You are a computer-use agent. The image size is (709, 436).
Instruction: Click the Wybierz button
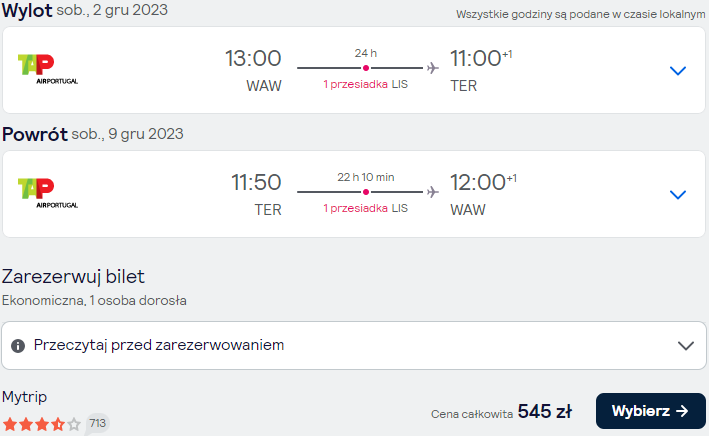[650, 411]
